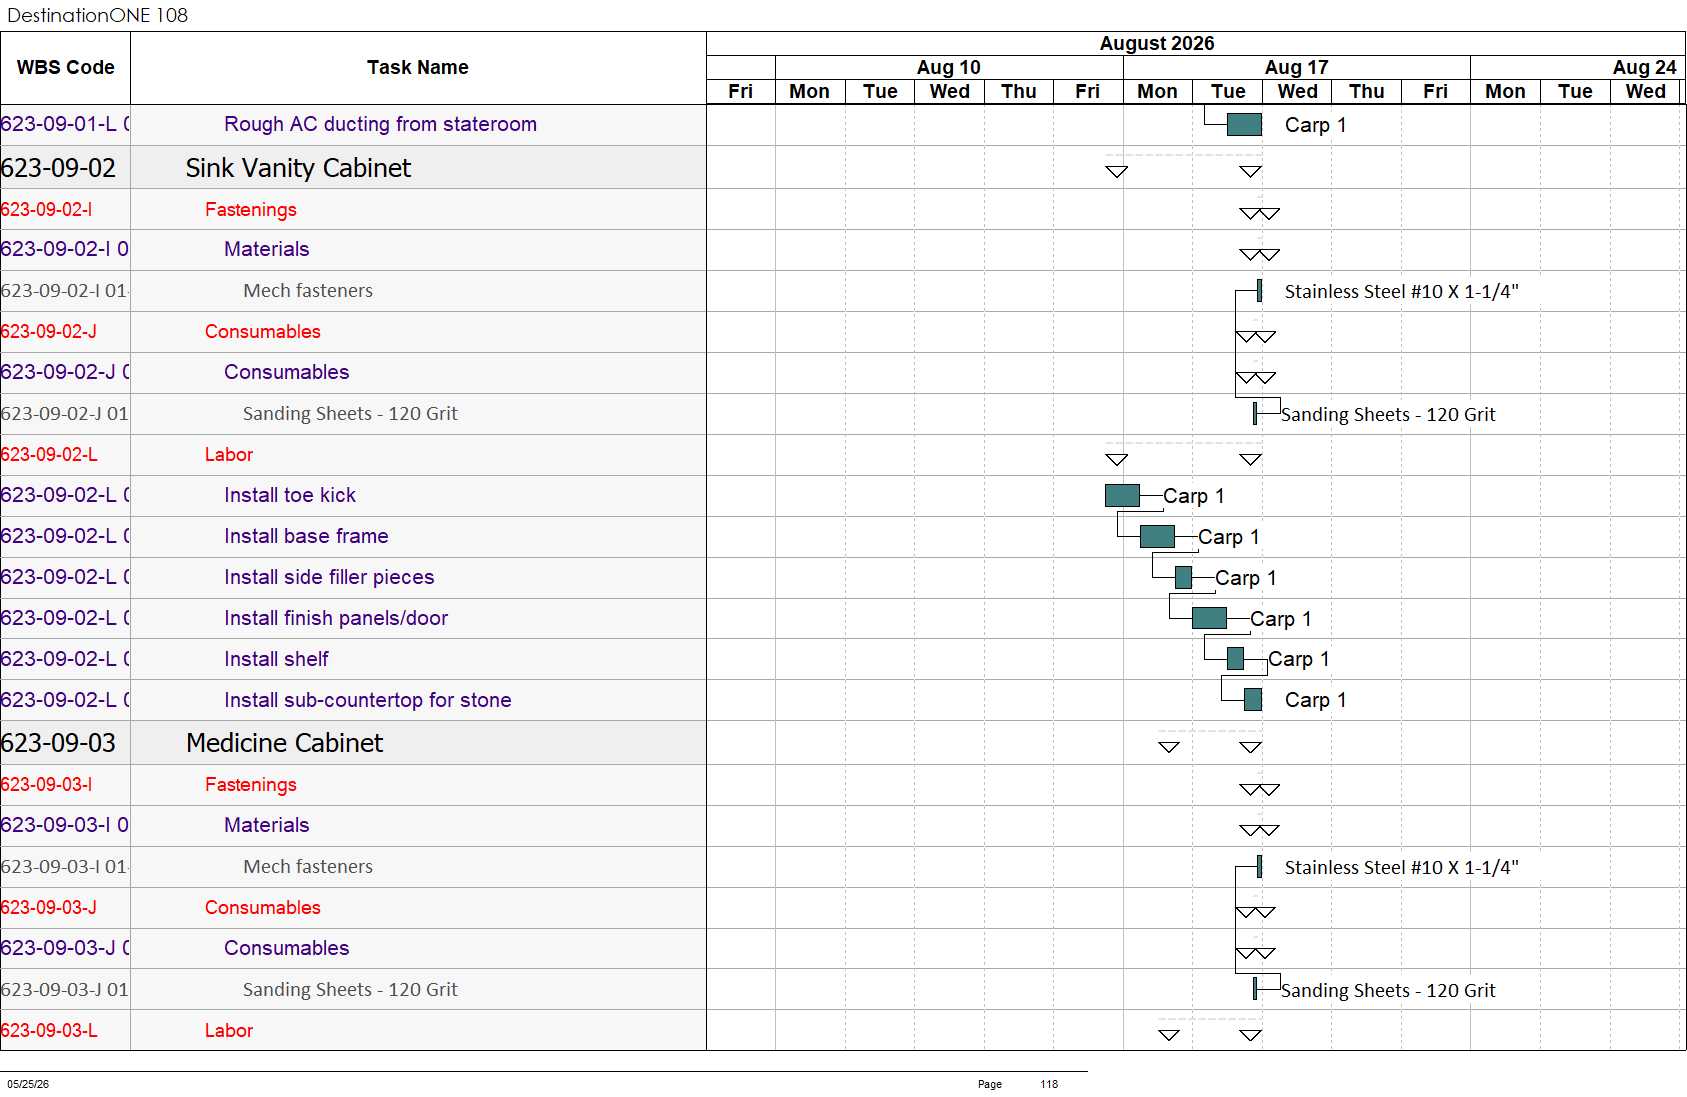Select Sanding Sheets task name under Medicine Cabinet
This screenshot has height=1097, width=1687.
tap(350, 990)
